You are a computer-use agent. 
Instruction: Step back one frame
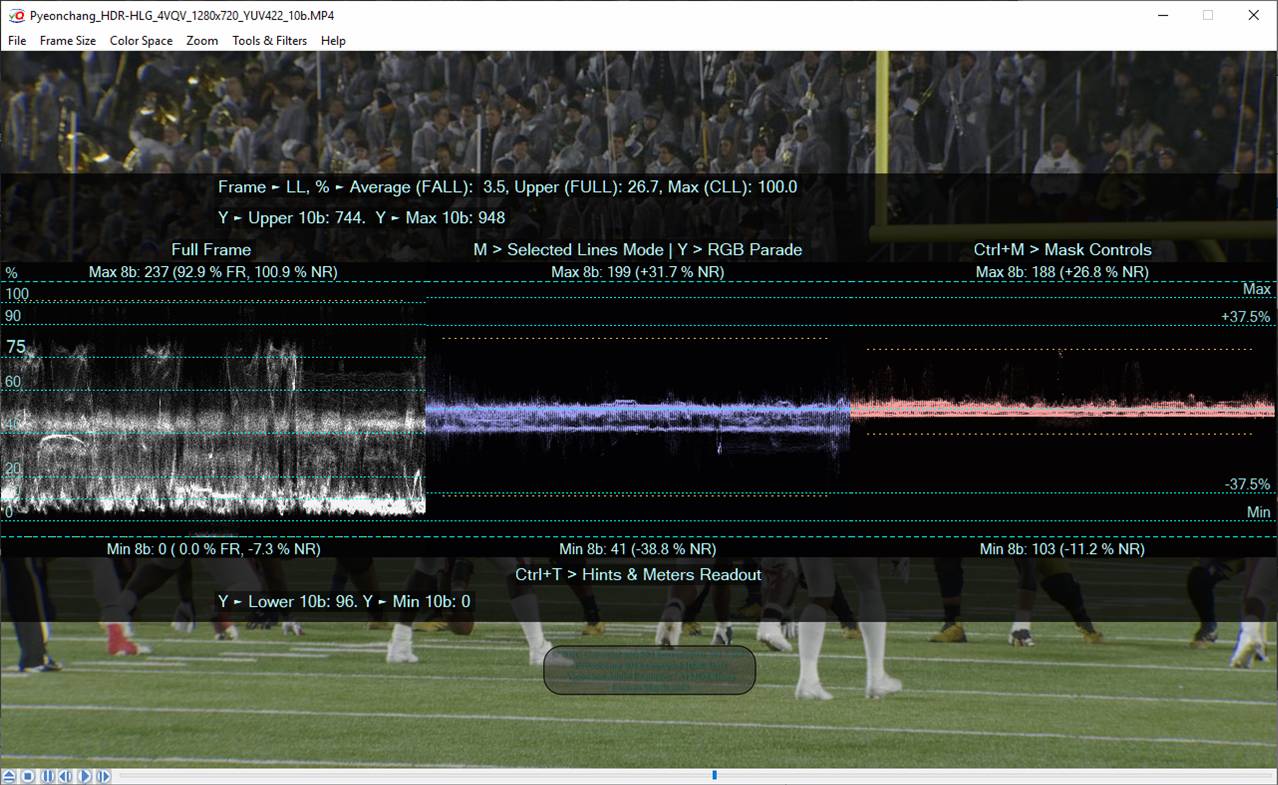[65, 776]
